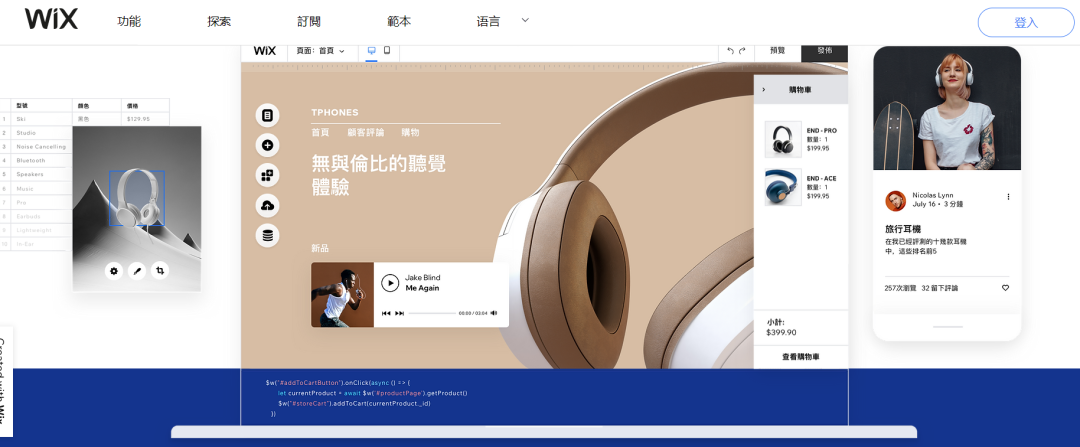Collapse the 購物車 cart panel arrow
The width and height of the screenshot is (1080, 447).
click(763, 90)
